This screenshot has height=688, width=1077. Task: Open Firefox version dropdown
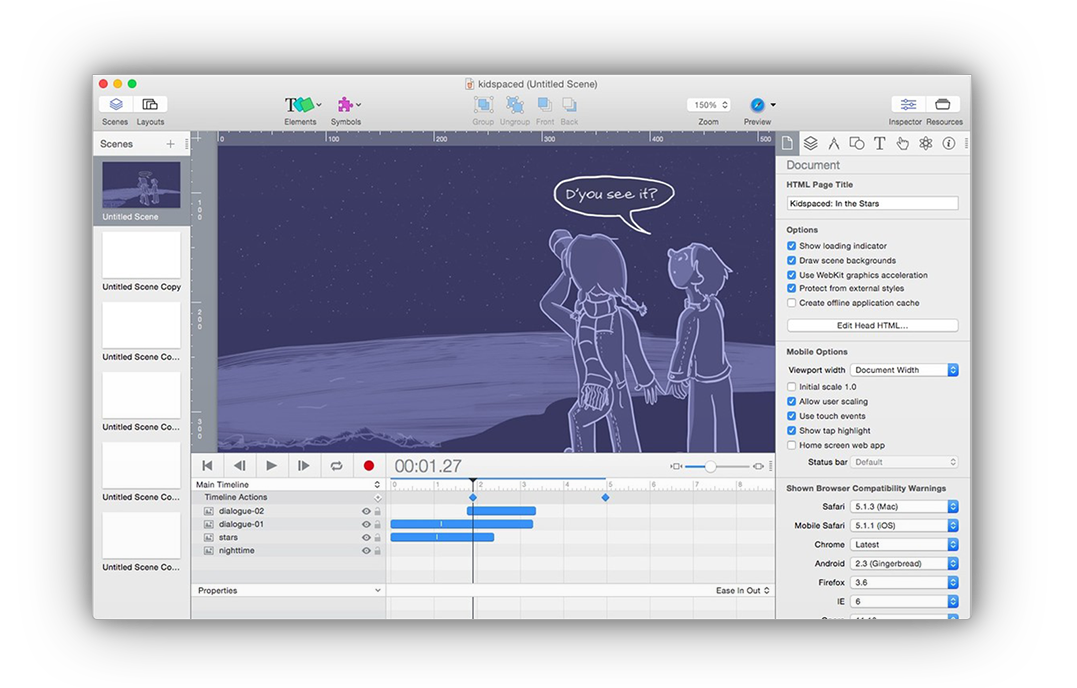click(904, 582)
